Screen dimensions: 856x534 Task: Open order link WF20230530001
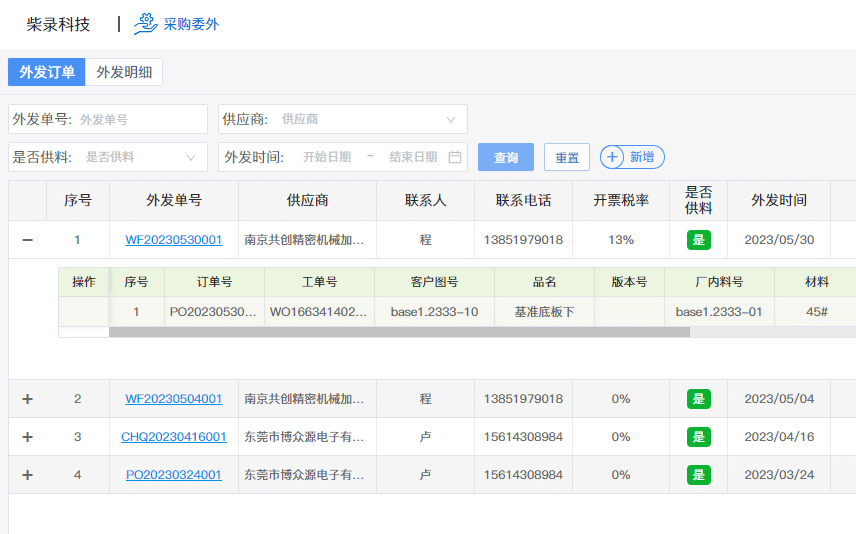[174, 240]
